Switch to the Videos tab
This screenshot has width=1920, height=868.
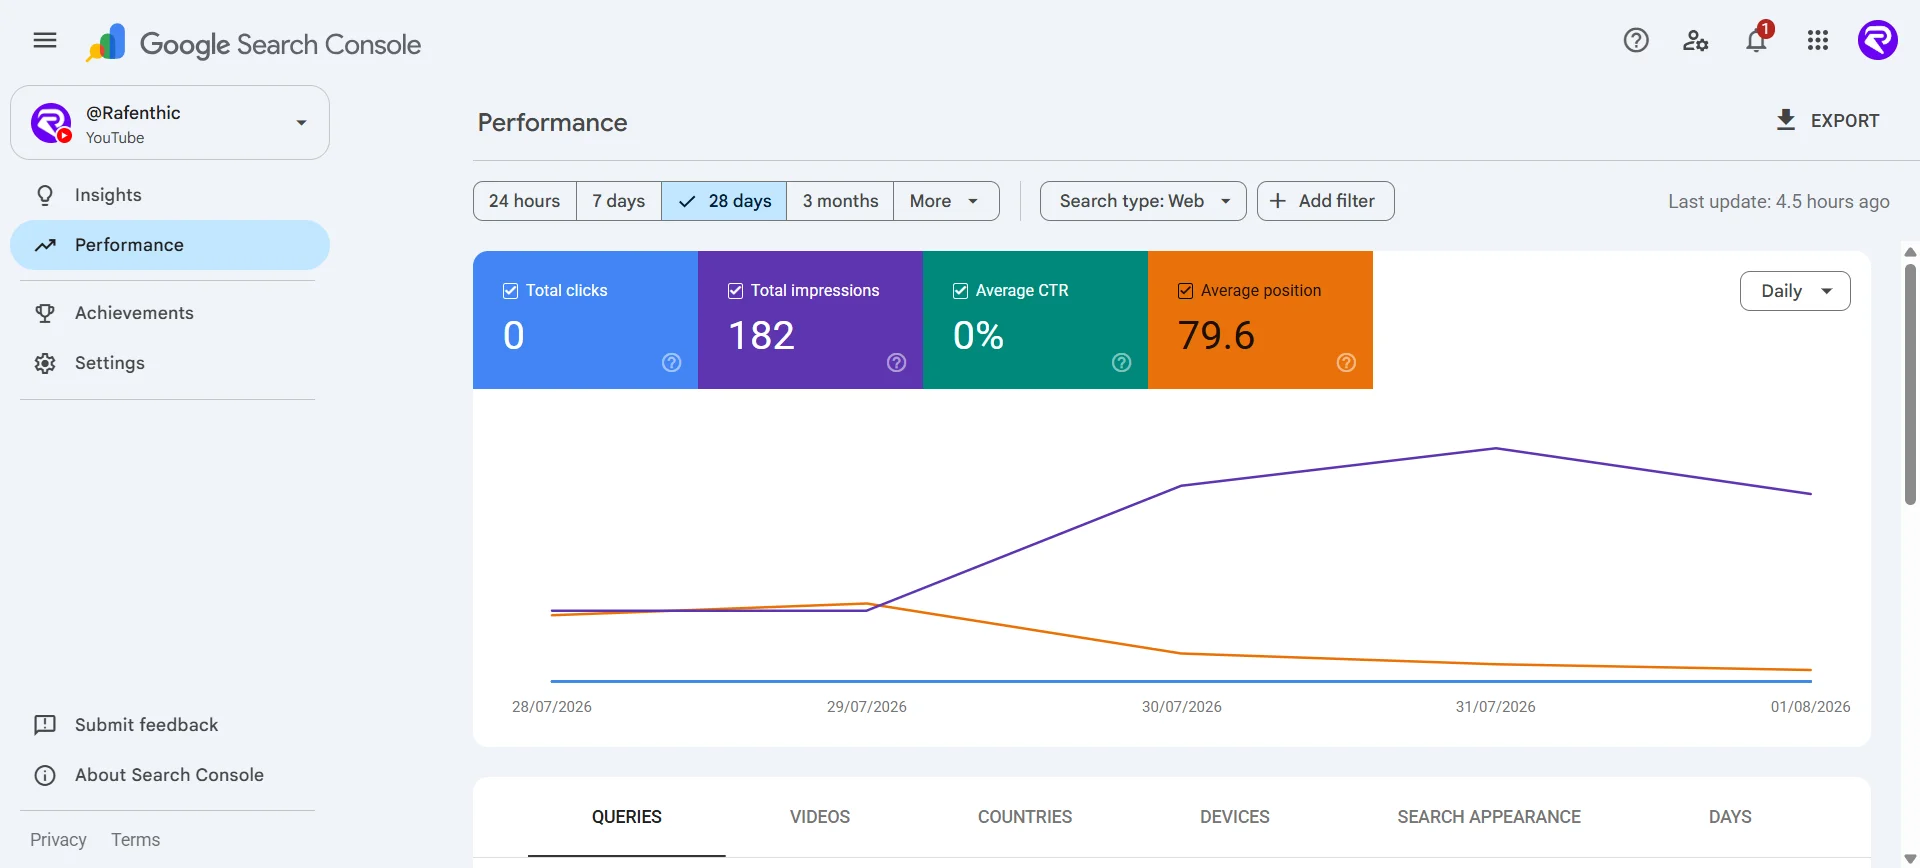tap(820, 817)
